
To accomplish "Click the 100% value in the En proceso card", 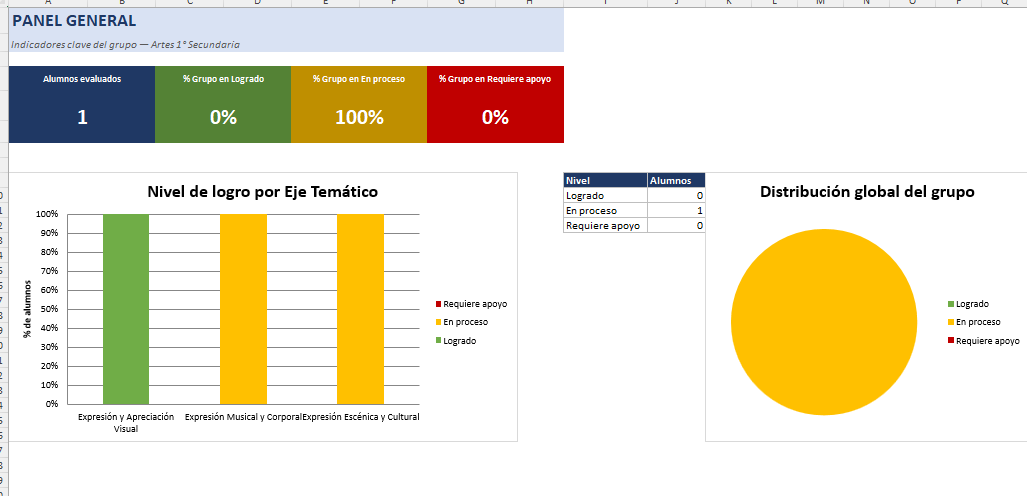I will click(x=359, y=117).
